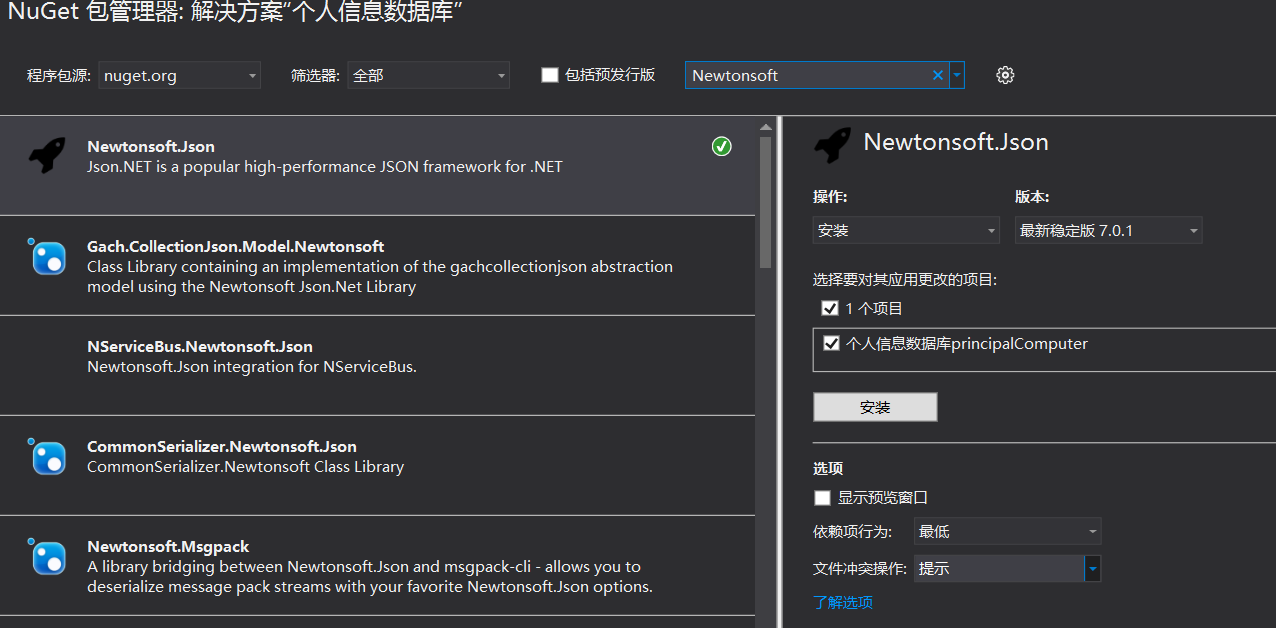This screenshot has width=1276, height=628.
Task: Open 操作 安装 action dropdown
Action: pos(906,230)
